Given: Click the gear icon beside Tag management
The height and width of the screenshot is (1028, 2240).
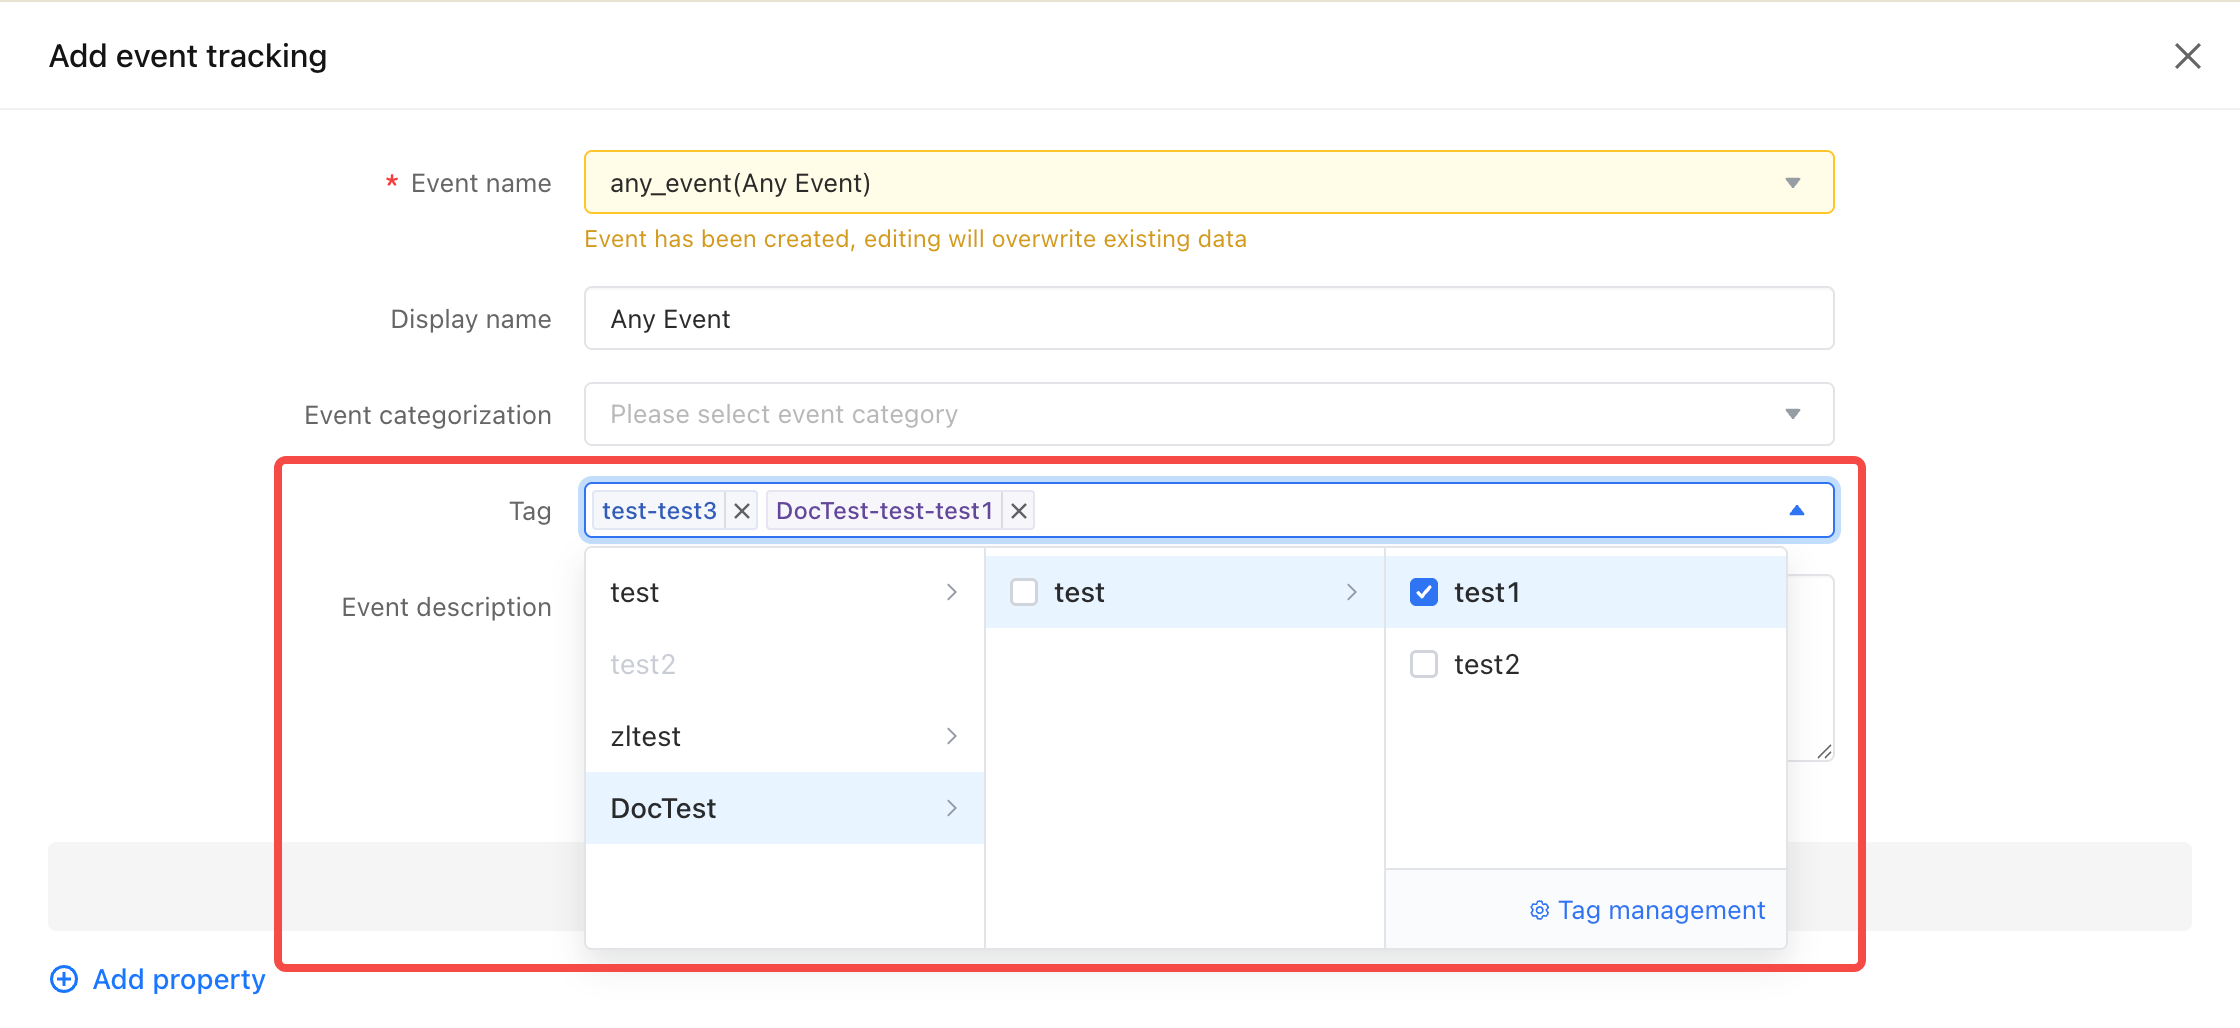Looking at the screenshot, I should (1539, 910).
